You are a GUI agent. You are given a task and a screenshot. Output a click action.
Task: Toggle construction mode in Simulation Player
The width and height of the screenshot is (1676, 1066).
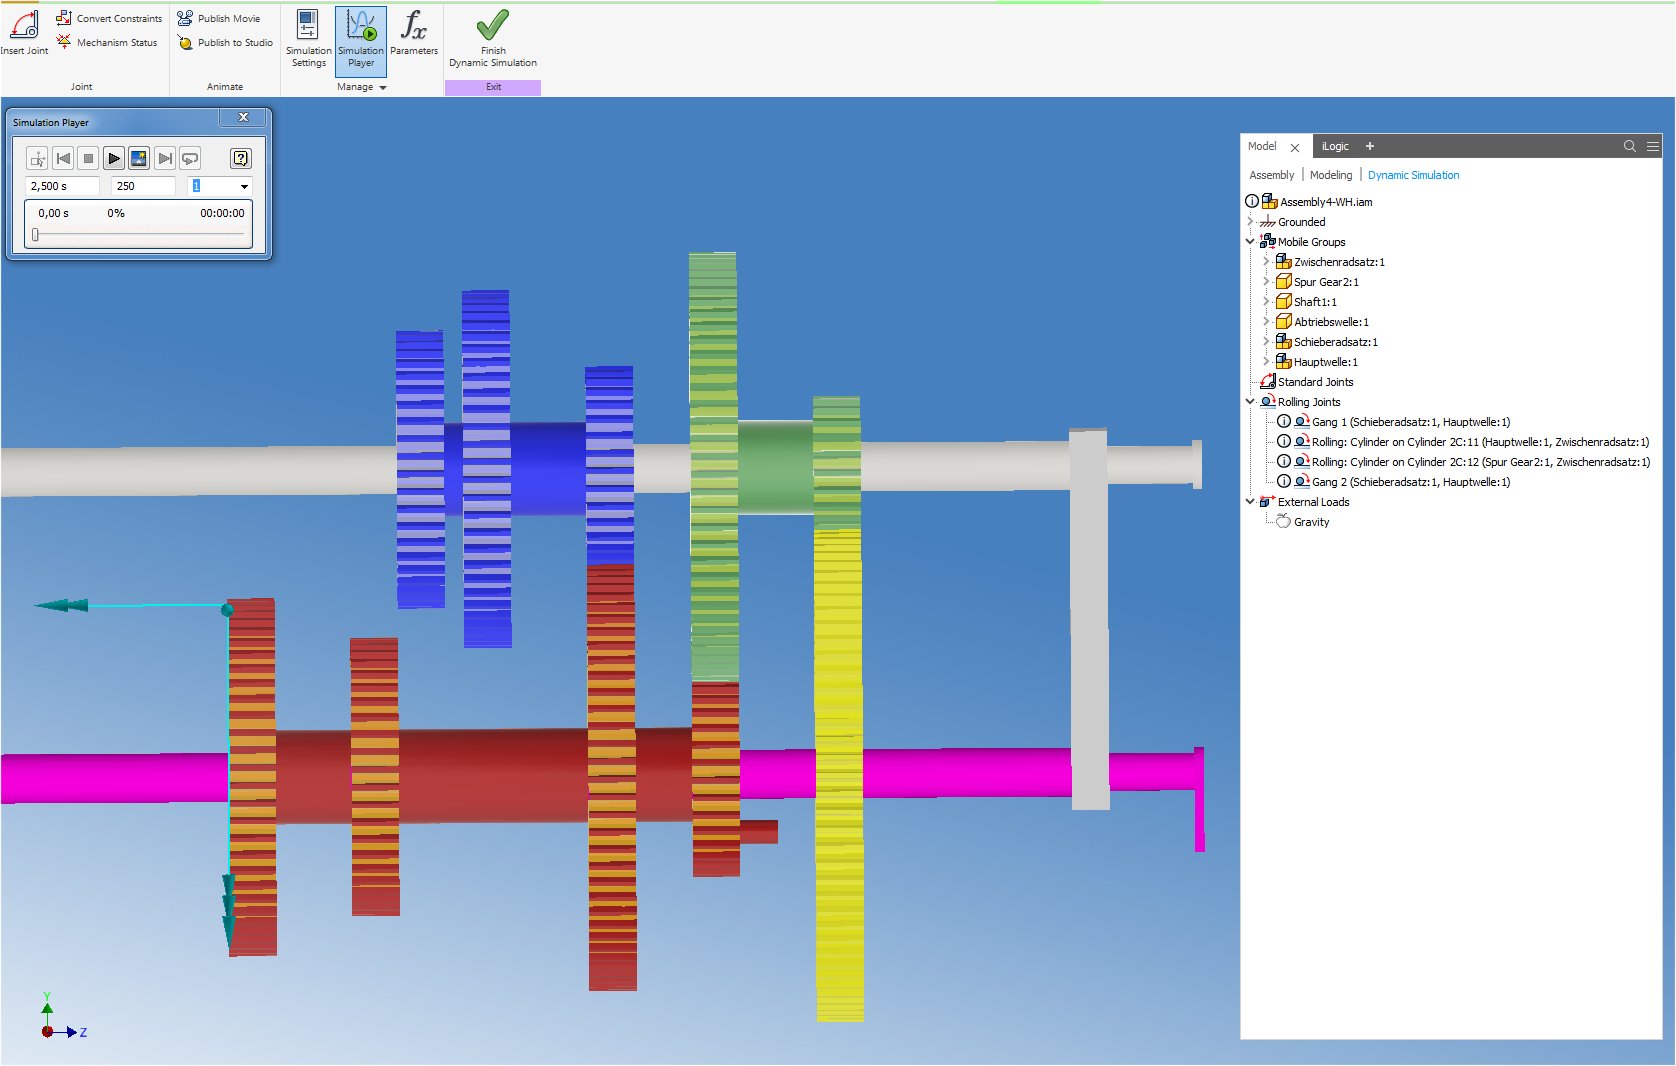pyautogui.click(x=37, y=158)
